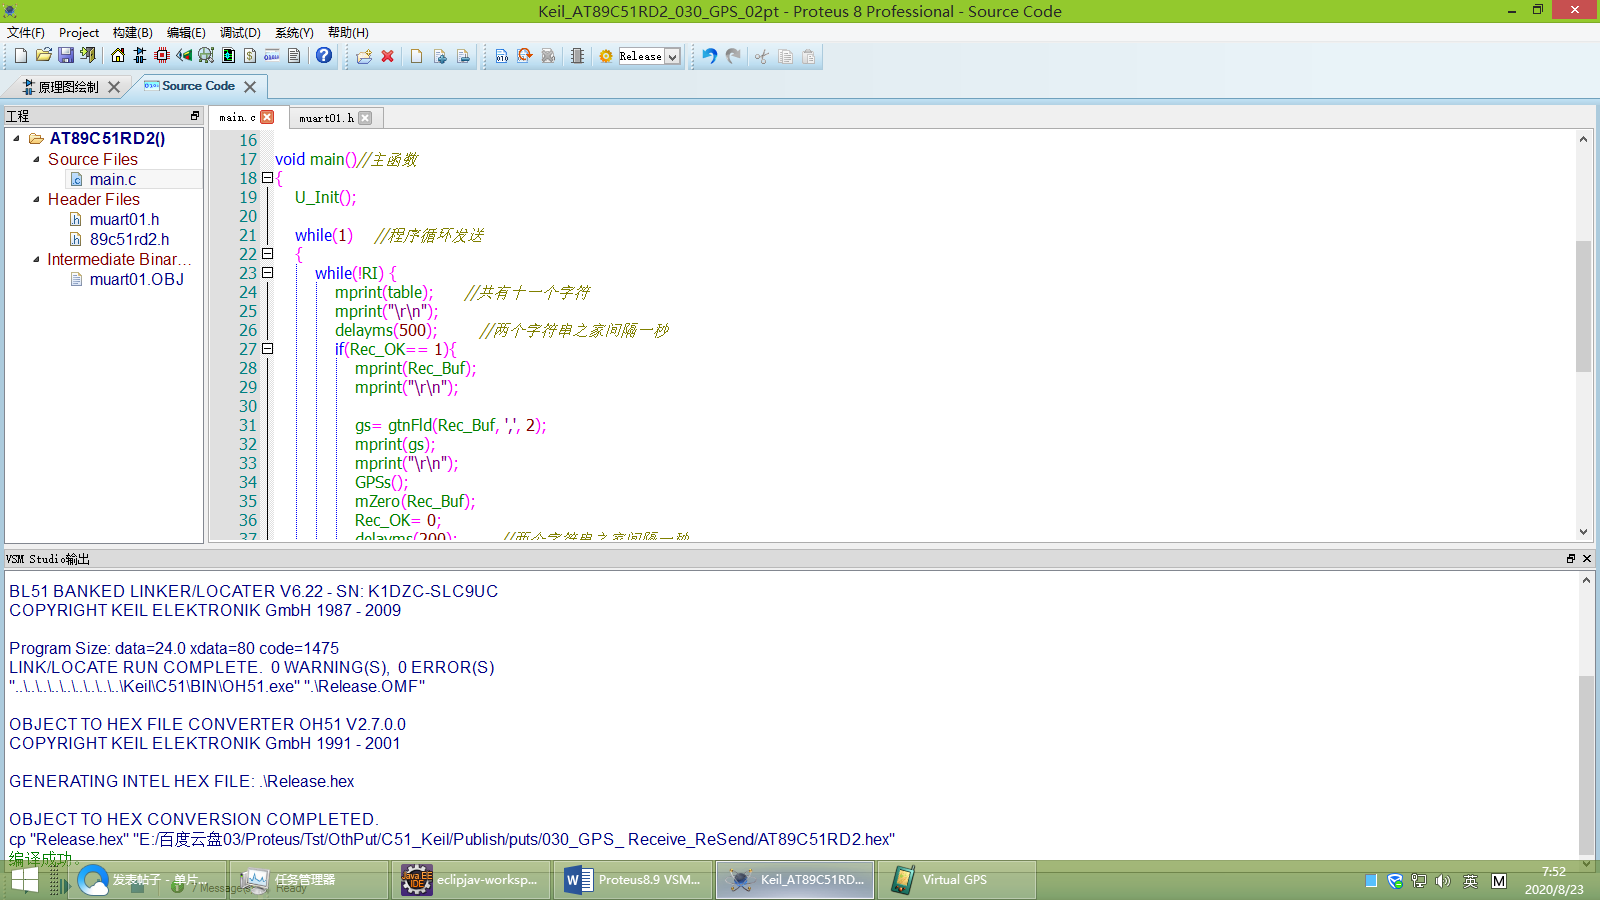Open the 调试(D) menu
Viewport: 1600px width, 900px height.
coord(240,32)
